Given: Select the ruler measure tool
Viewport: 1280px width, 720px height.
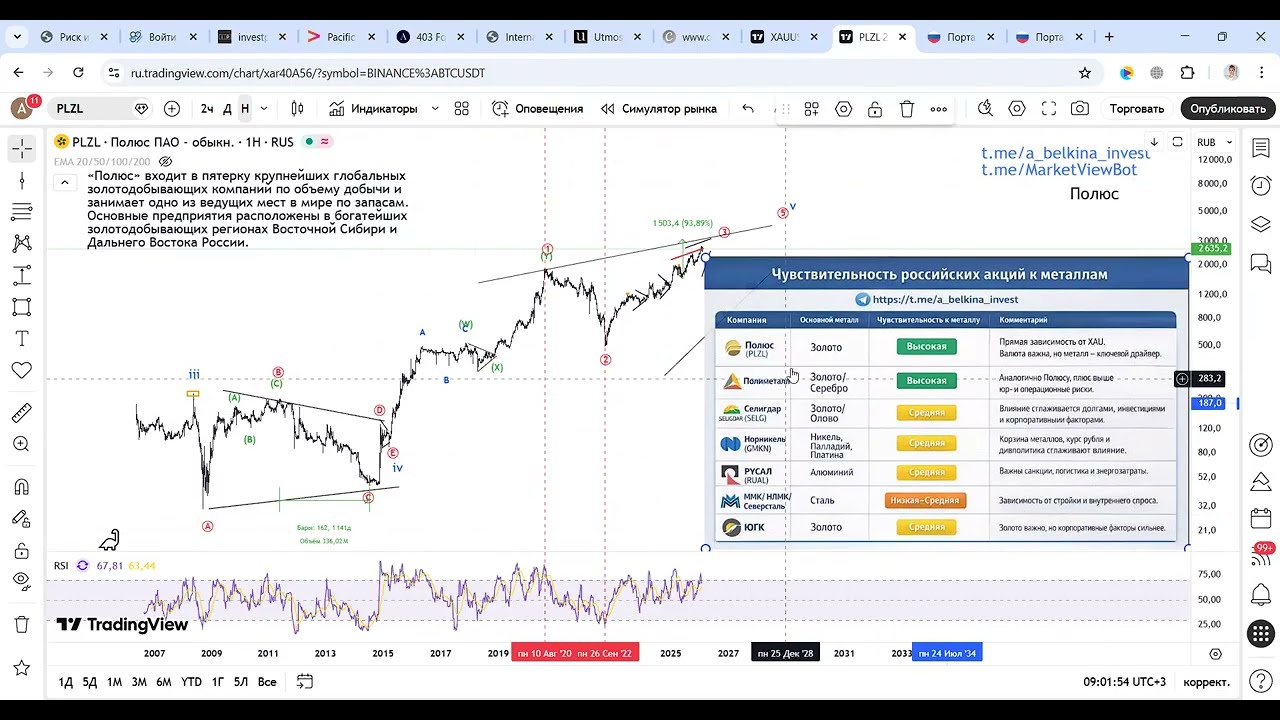Looking at the screenshot, I should click(22, 412).
